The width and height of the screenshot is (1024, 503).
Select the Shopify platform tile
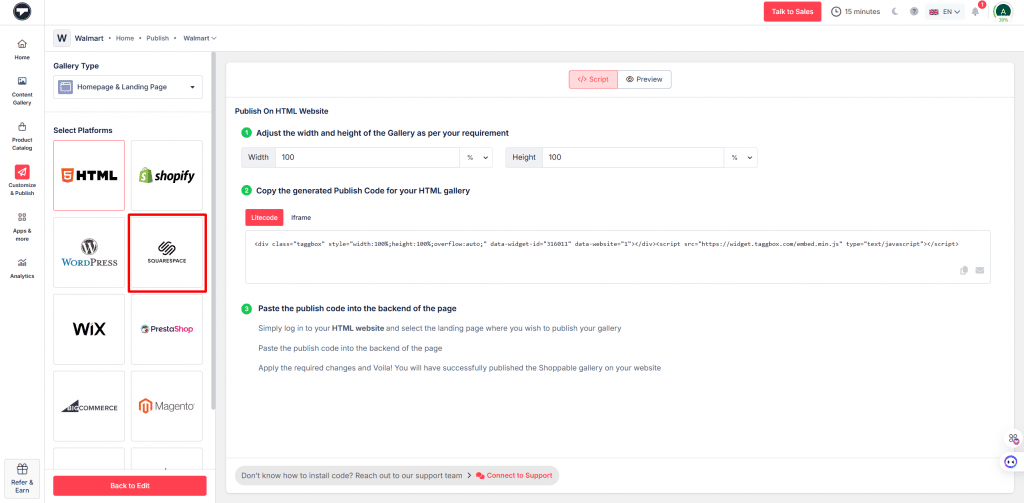click(167, 176)
